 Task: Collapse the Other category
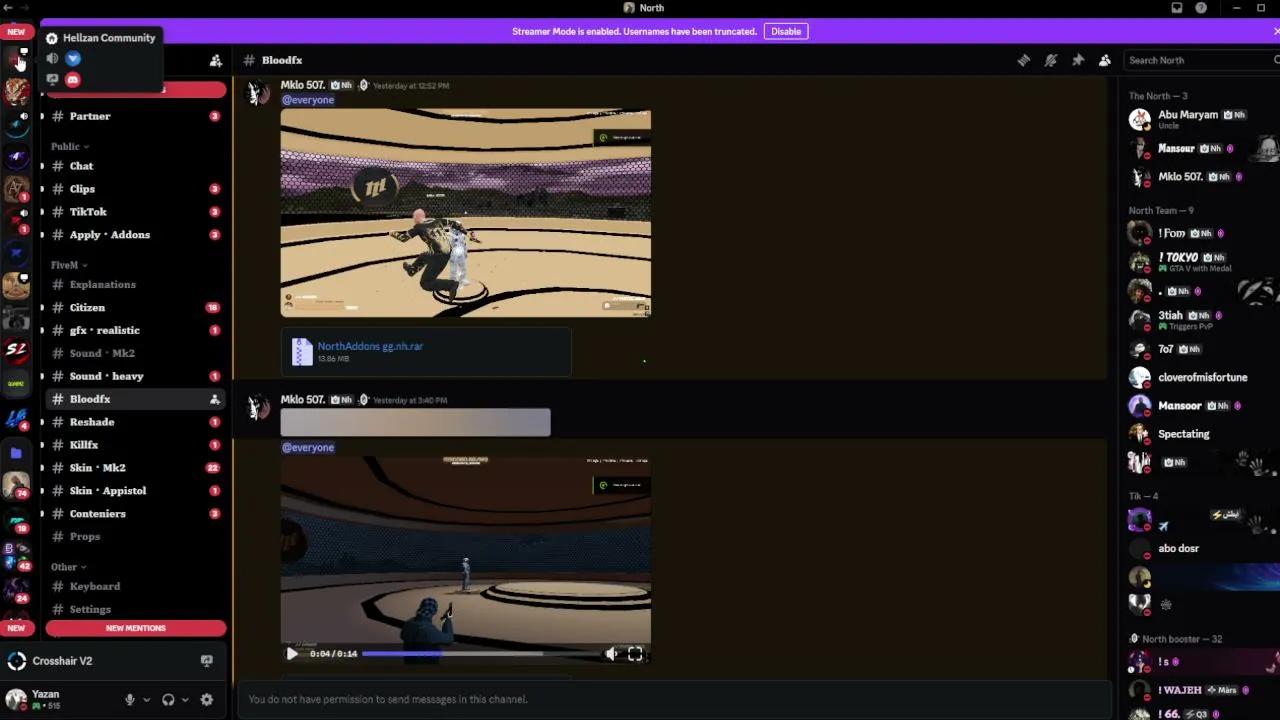[69, 567]
